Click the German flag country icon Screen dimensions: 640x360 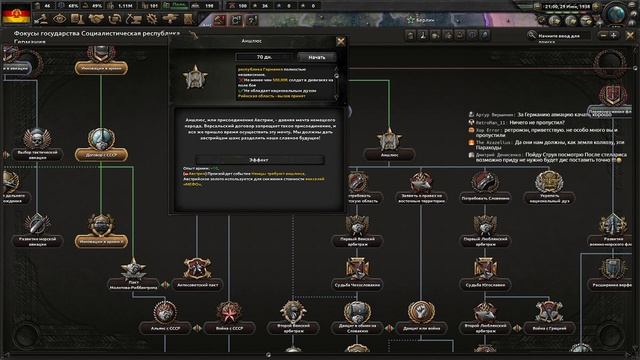point(16,13)
